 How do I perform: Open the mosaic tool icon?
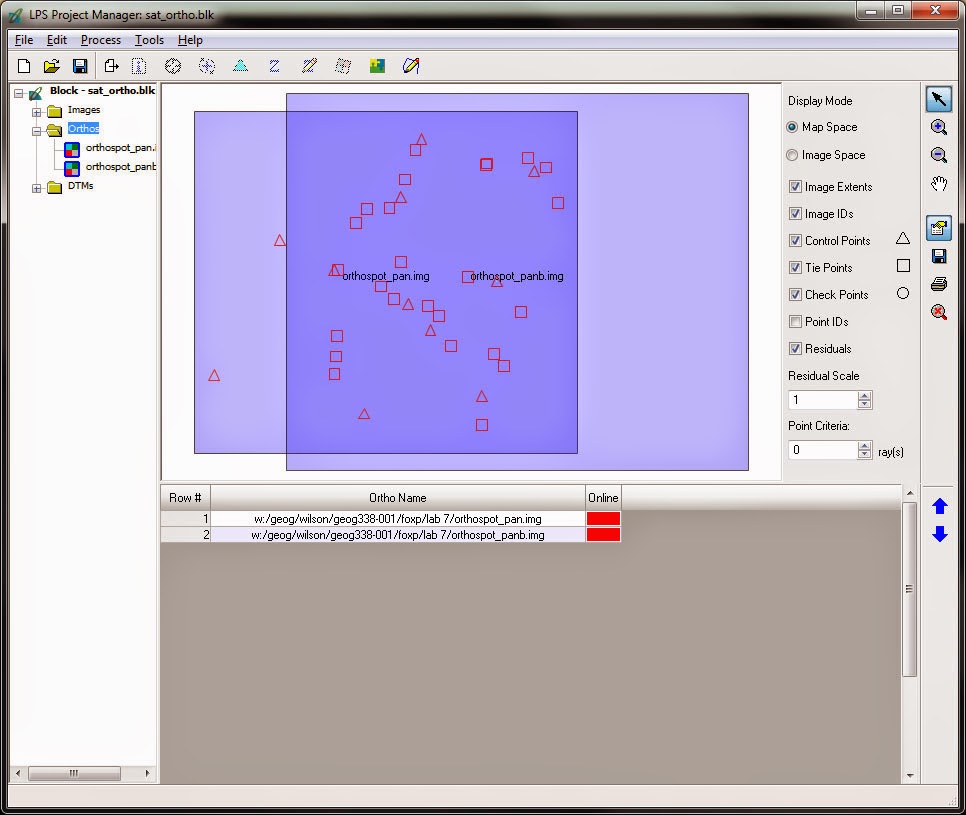[x=377, y=66]
